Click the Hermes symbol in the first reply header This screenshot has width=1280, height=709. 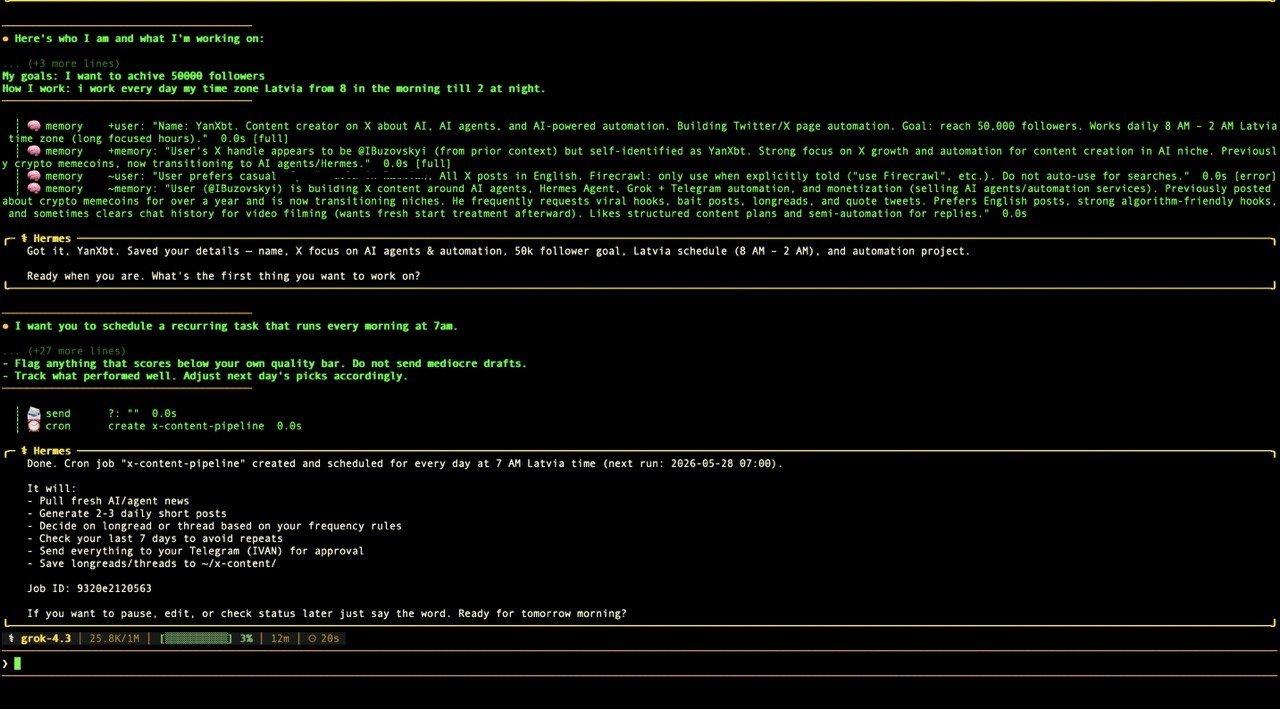coord(24,239)
